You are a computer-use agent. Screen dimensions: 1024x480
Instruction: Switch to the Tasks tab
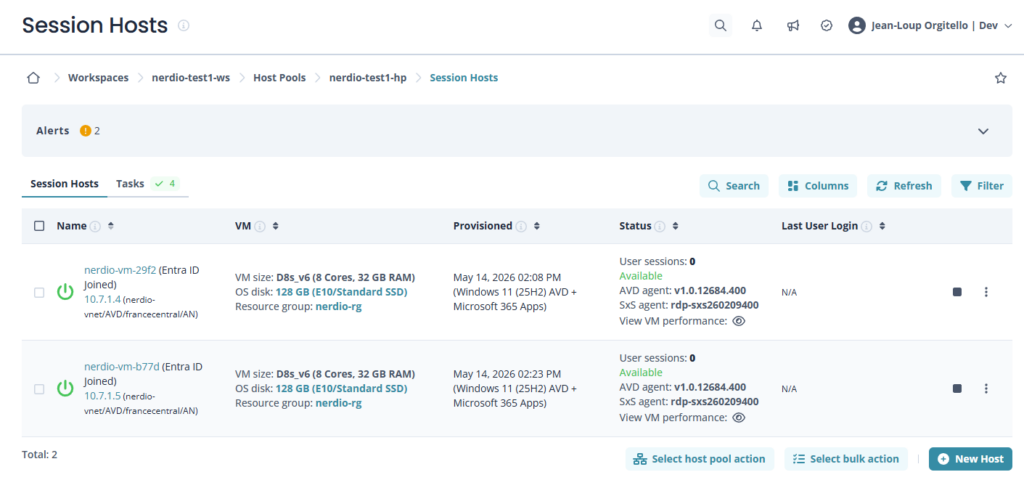coord(148,184)
